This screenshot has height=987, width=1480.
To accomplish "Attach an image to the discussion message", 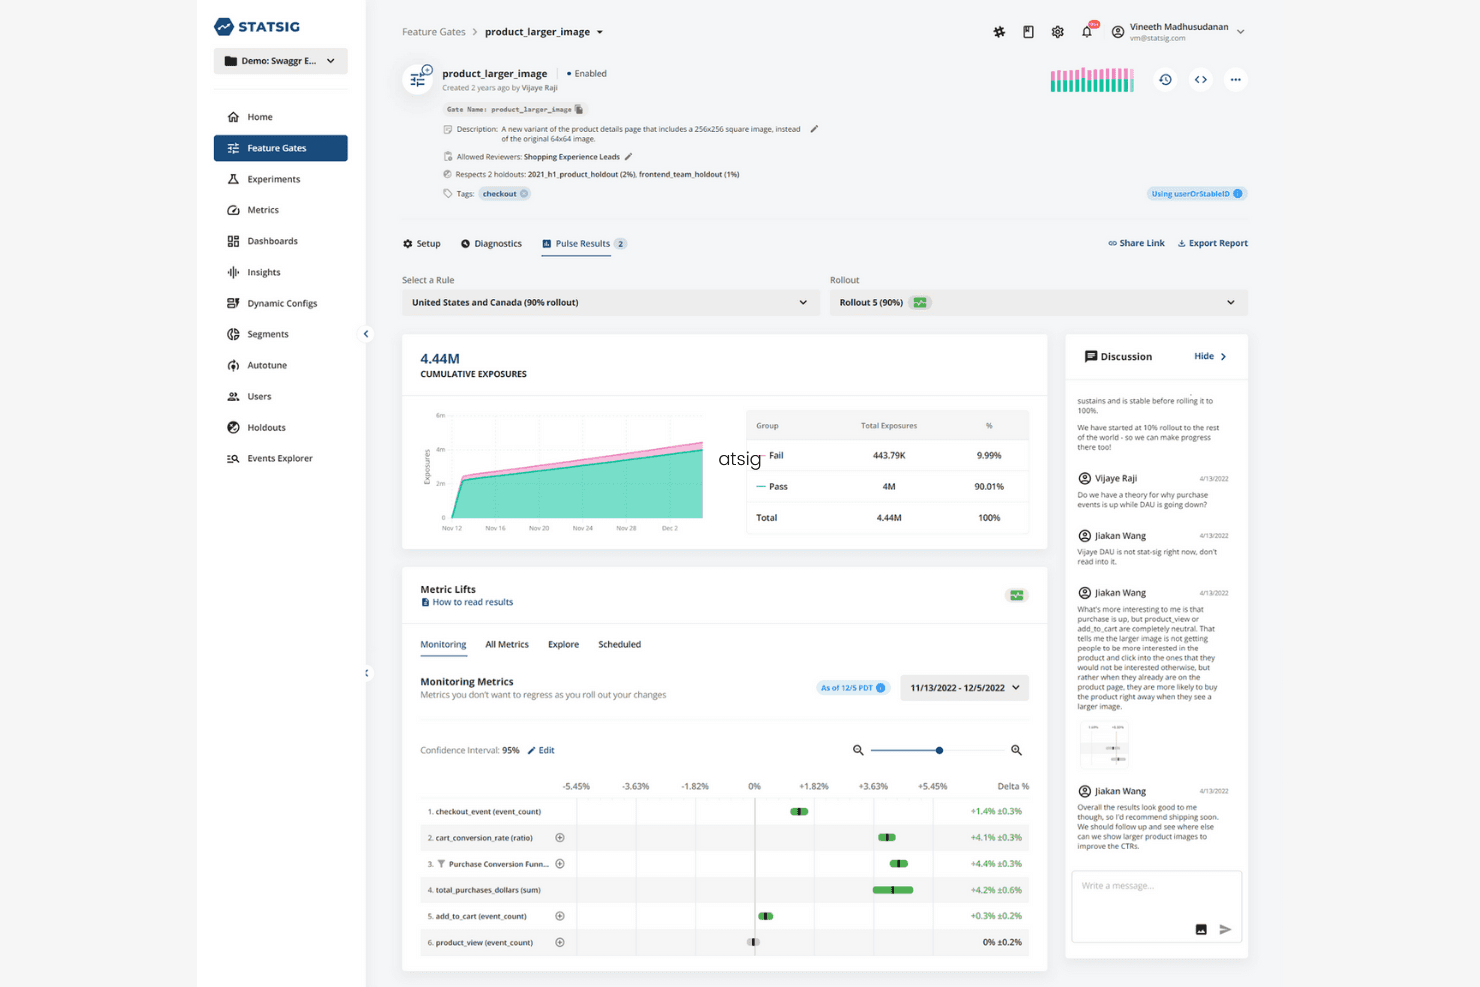I will click(1201, 930).
